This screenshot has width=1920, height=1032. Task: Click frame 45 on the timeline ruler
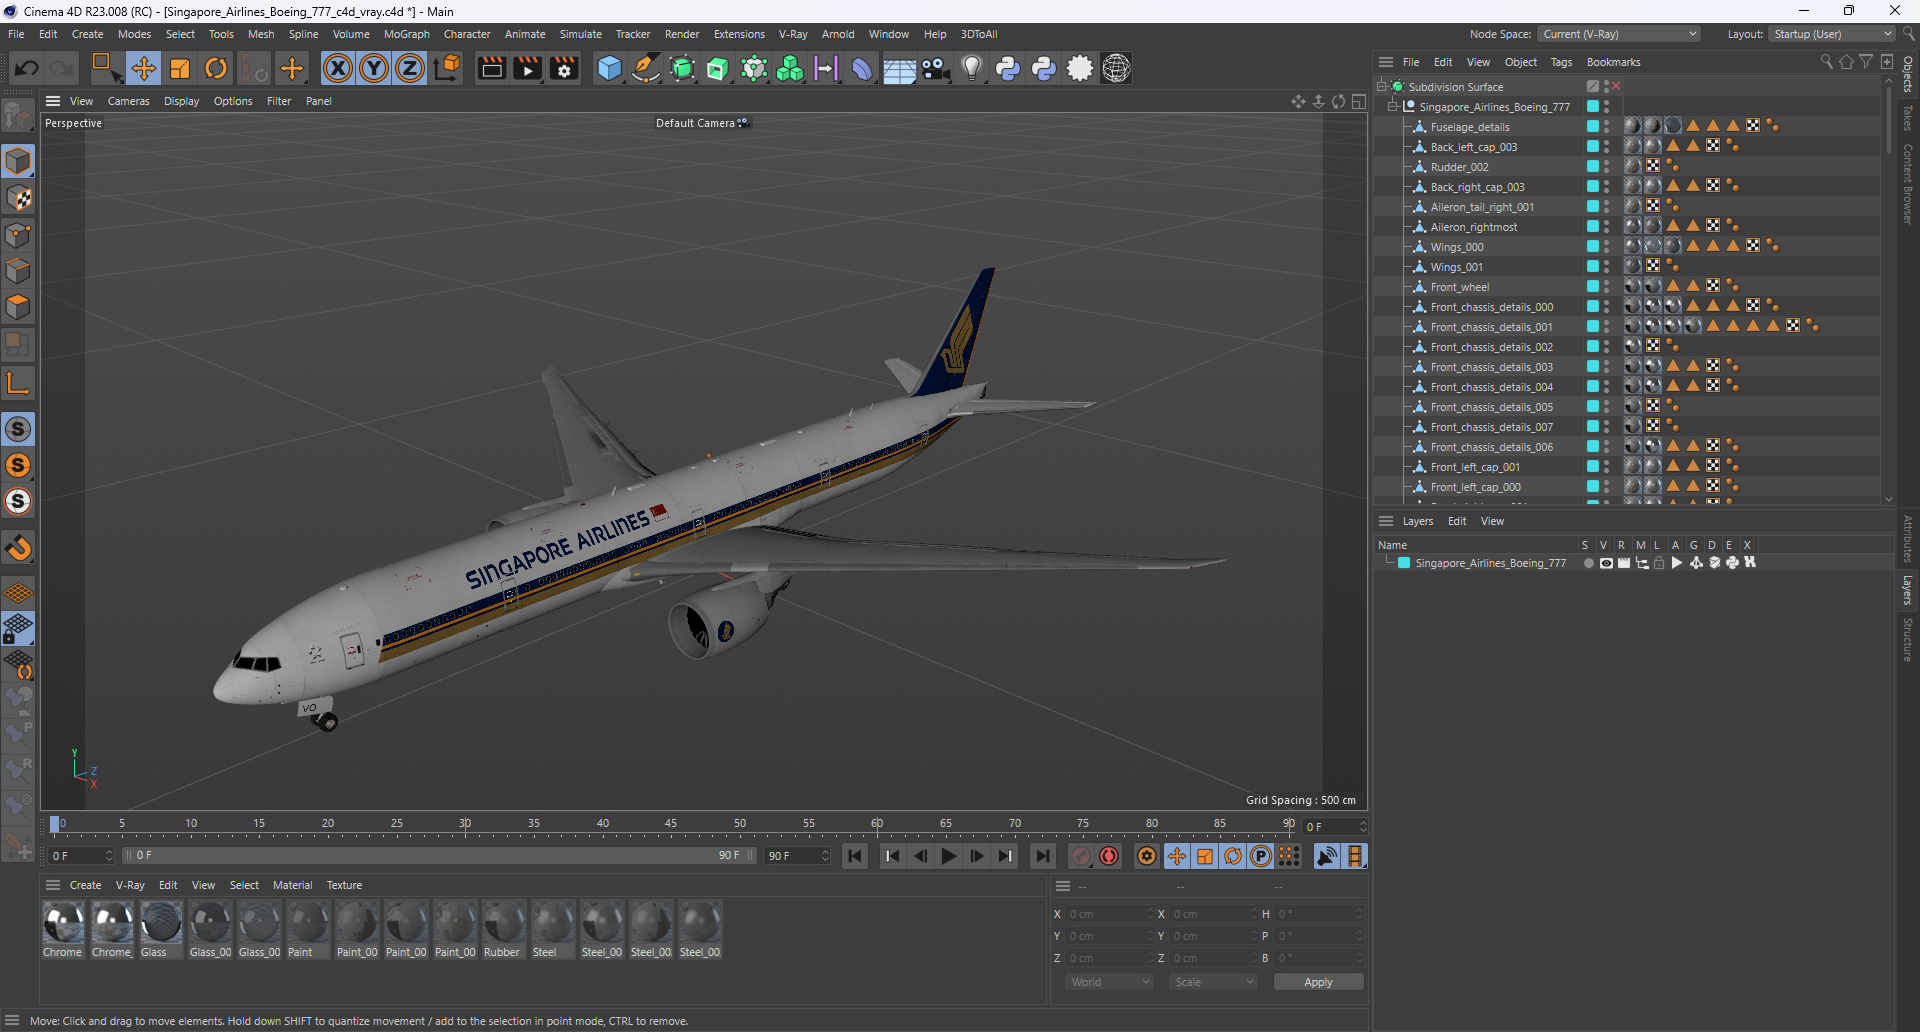coord(671,826)
